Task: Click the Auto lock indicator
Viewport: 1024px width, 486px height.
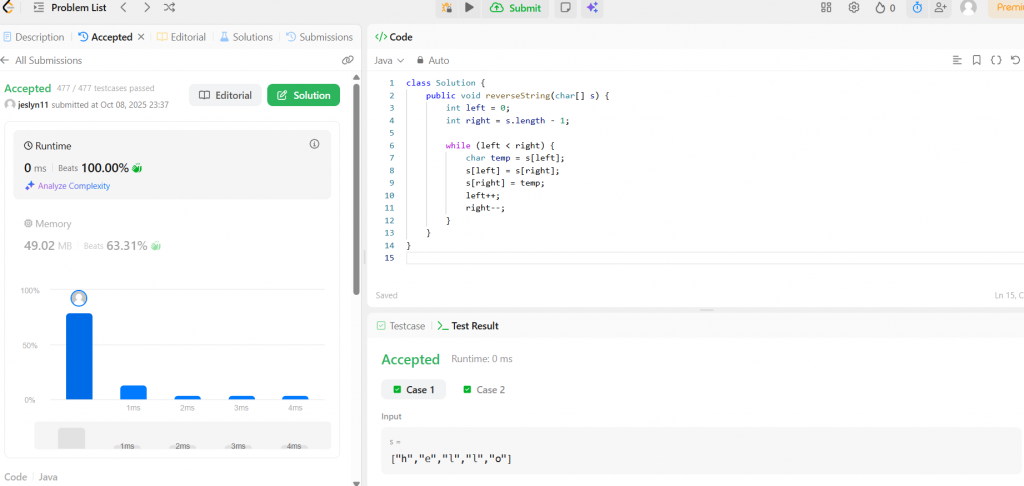Action: point(433,60)
